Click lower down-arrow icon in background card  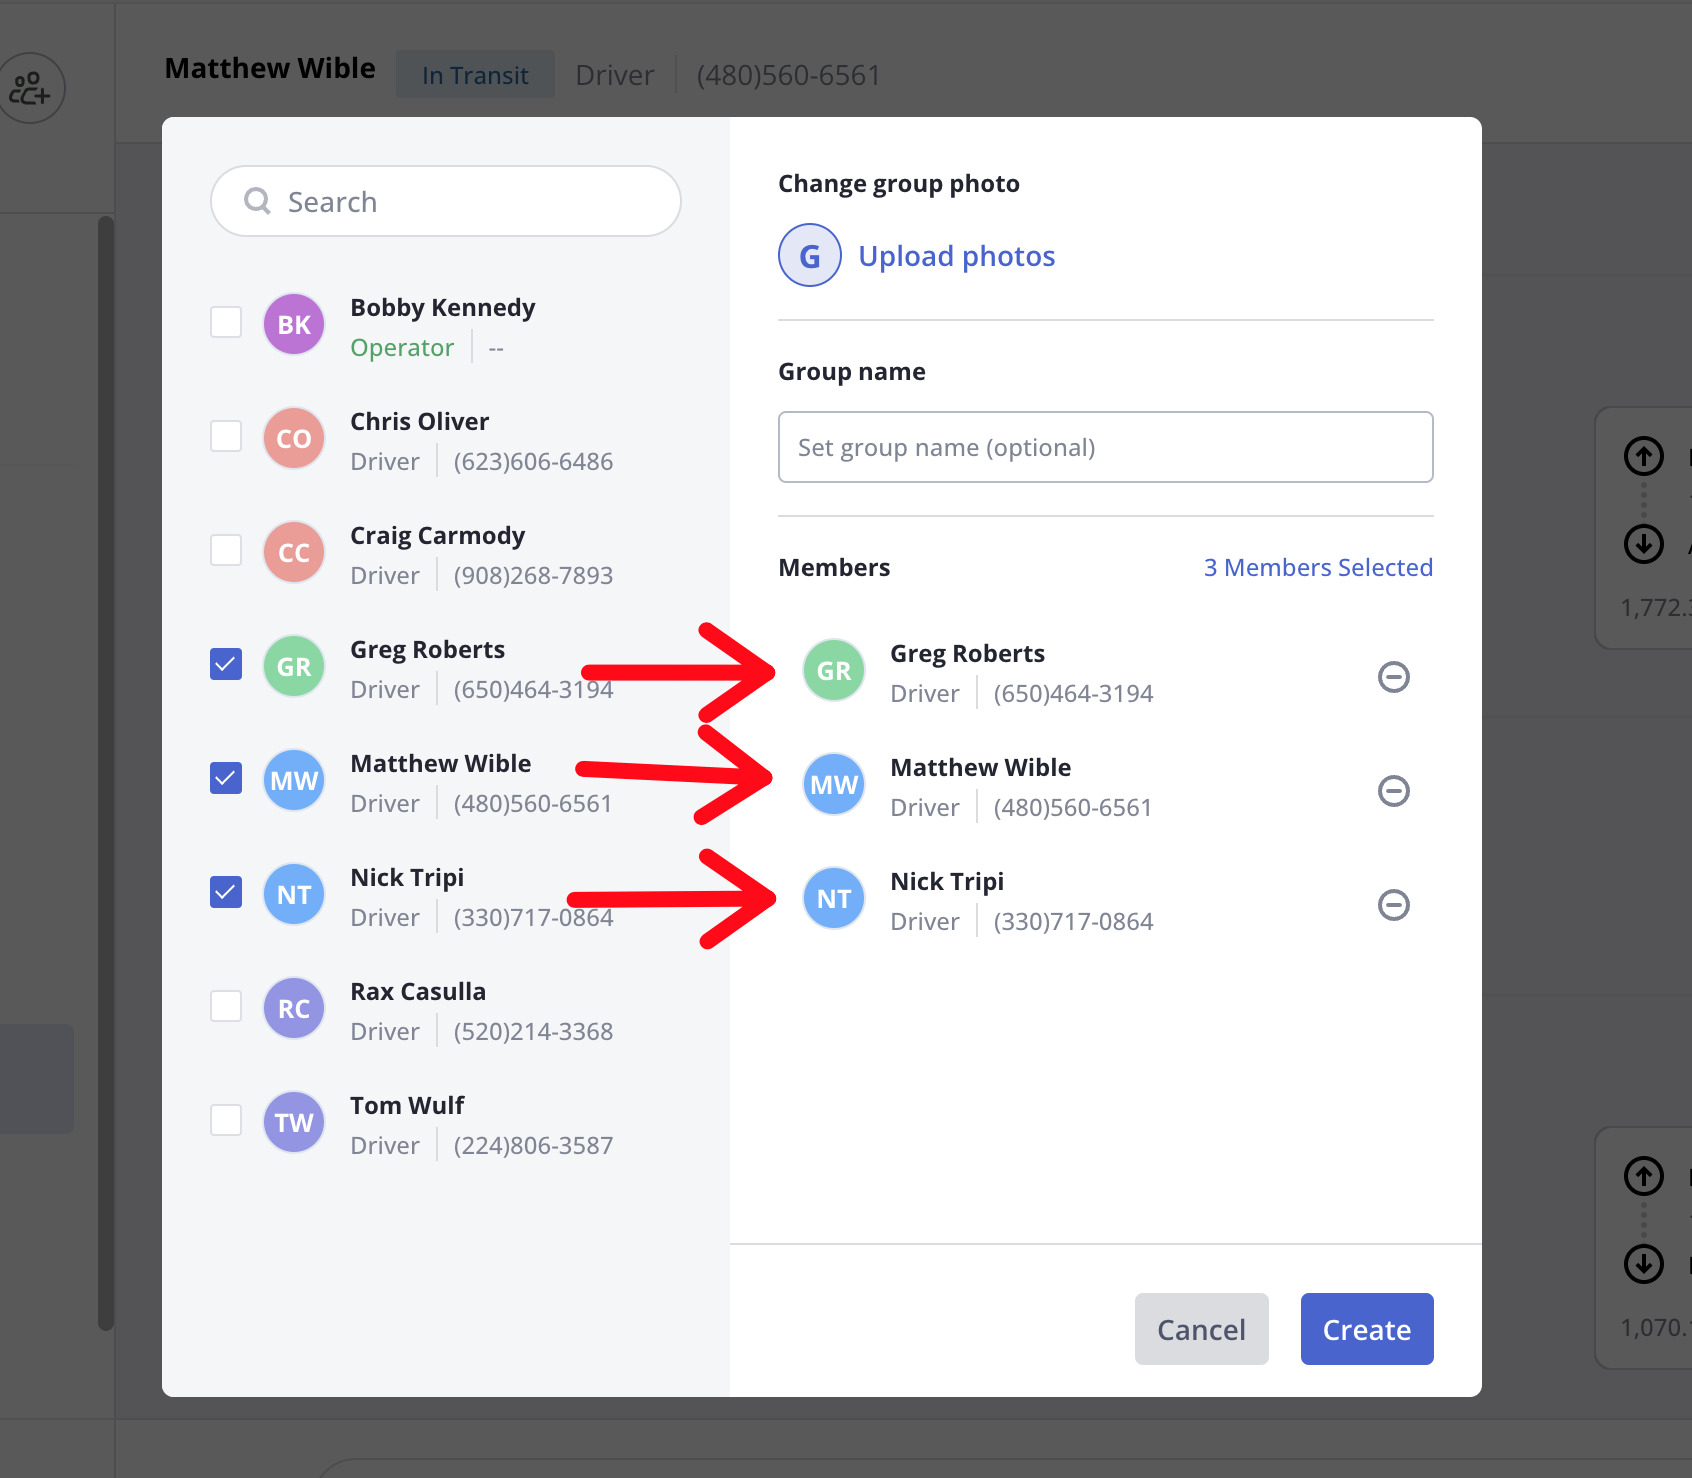pyautogui.click(x=1643, y=1264)
